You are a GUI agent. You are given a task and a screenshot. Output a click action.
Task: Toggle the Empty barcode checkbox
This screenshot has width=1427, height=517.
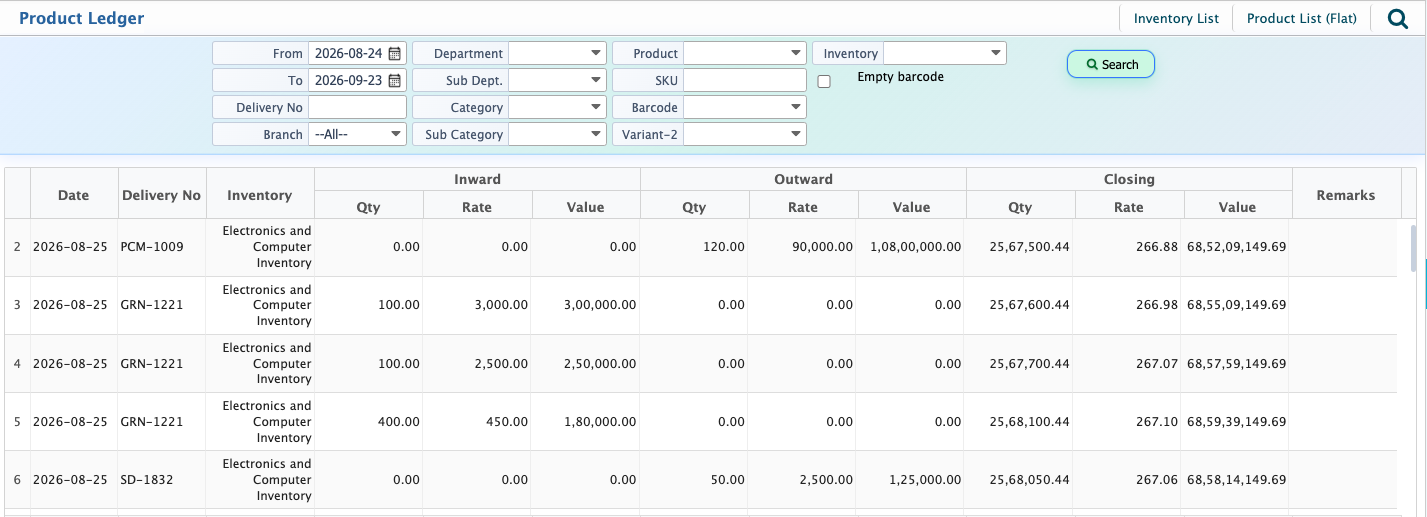[824, 82]
